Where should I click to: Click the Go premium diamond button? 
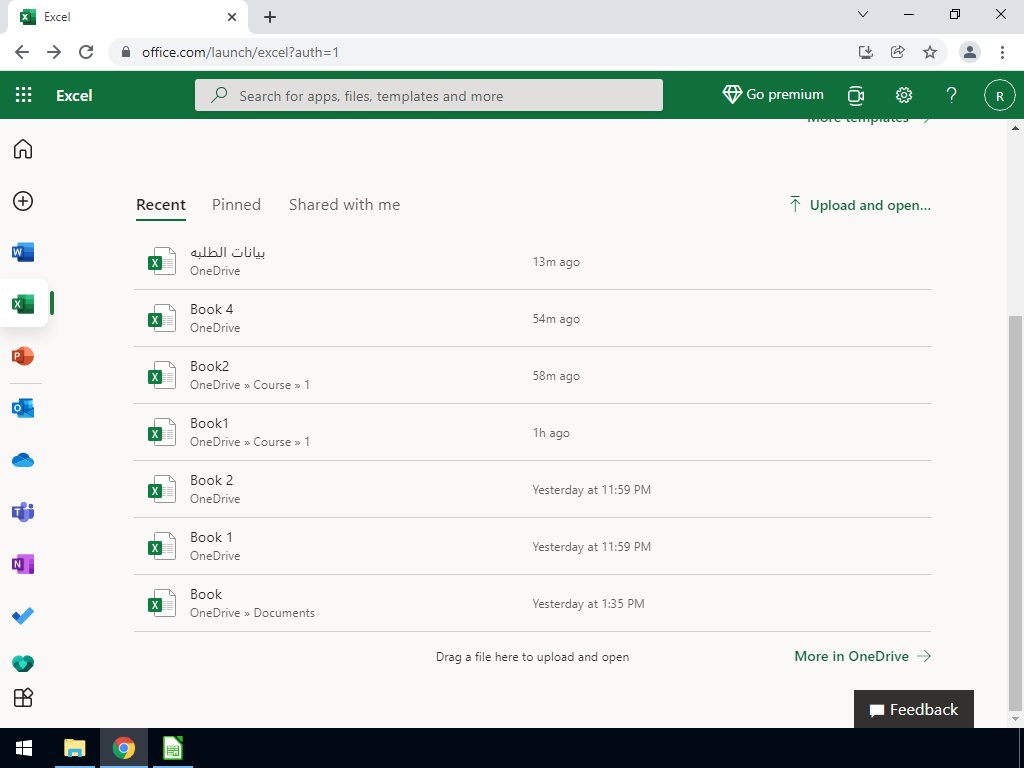pos(773,95)
